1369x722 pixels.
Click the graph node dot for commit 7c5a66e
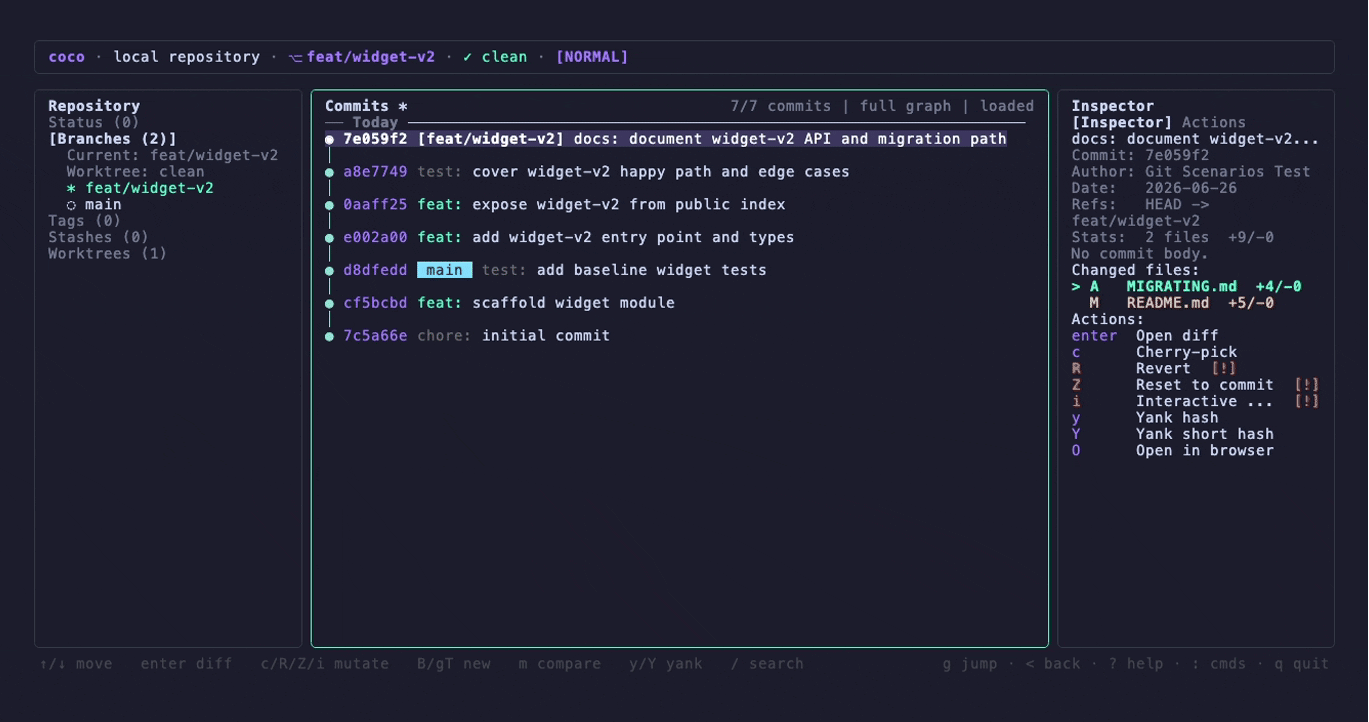[x=329, y=336]
